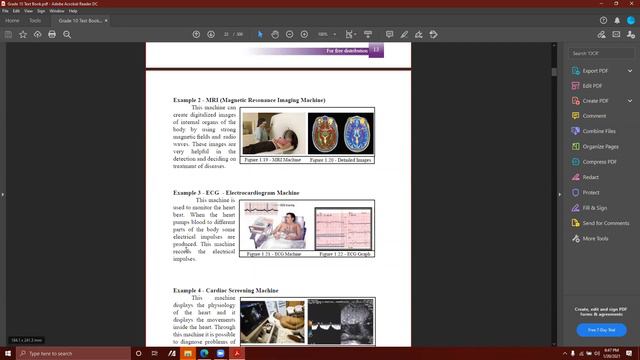Open Adobe Acrobat taskbar icon
640x360 pixels.
coord(237,353)
